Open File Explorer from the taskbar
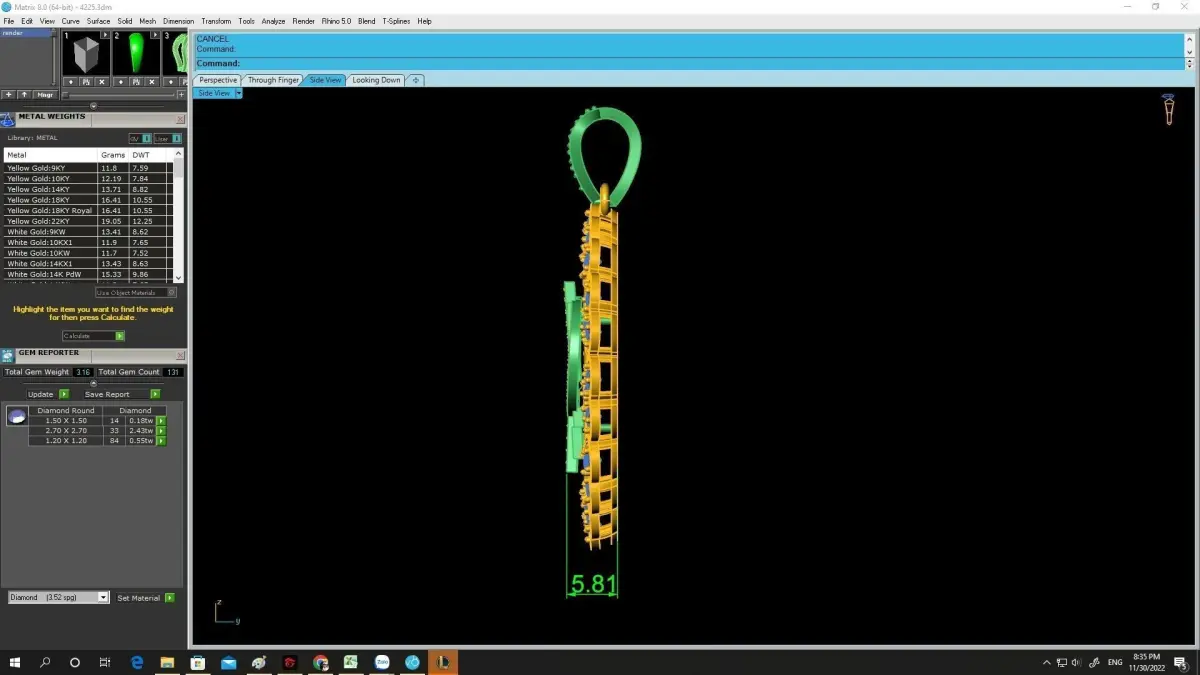1200x675 pixels. (x=168, y=662)
